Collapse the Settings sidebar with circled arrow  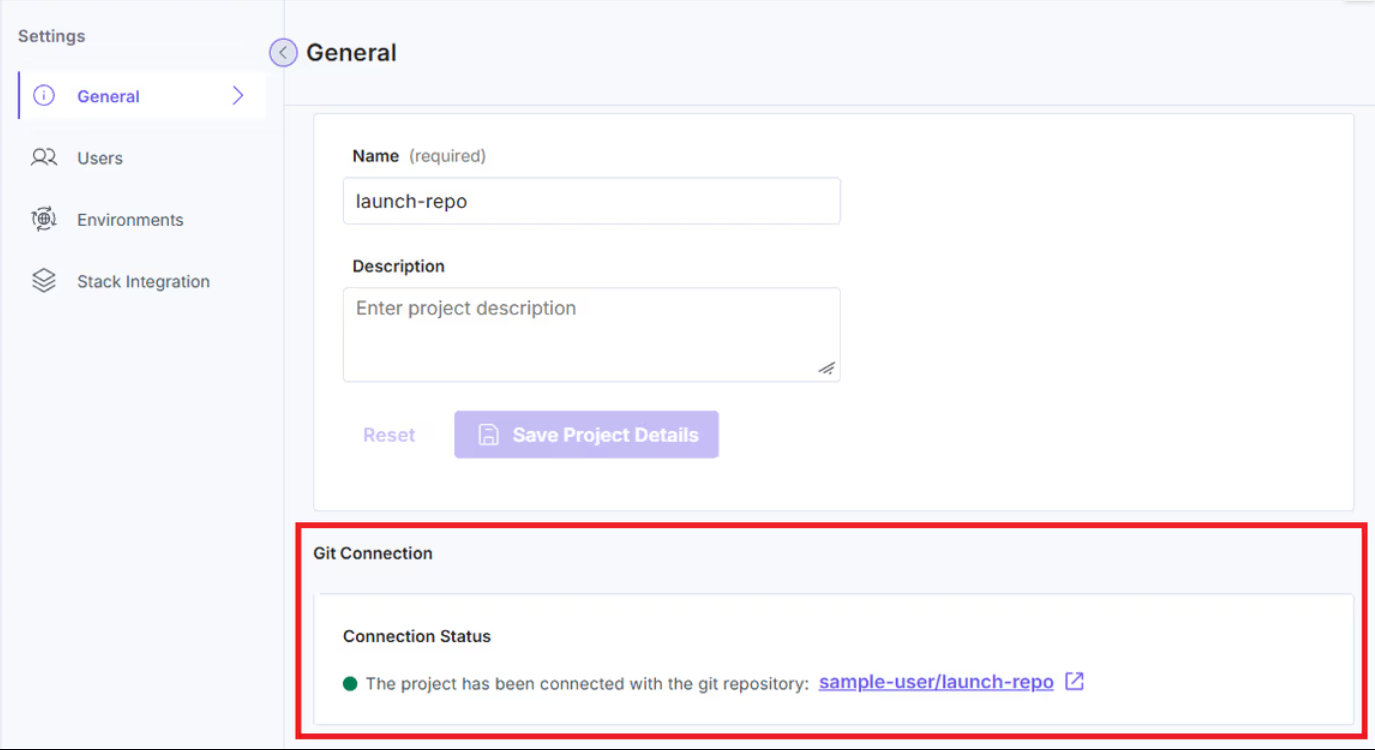click(283, 53)
